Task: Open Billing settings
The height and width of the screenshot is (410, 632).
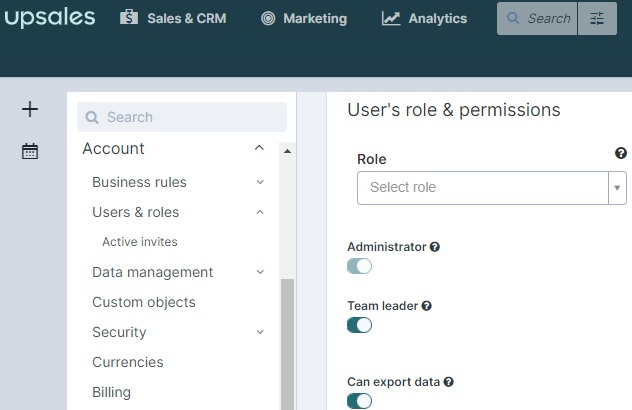Action: pyautogui.click(x=111, y=392)
